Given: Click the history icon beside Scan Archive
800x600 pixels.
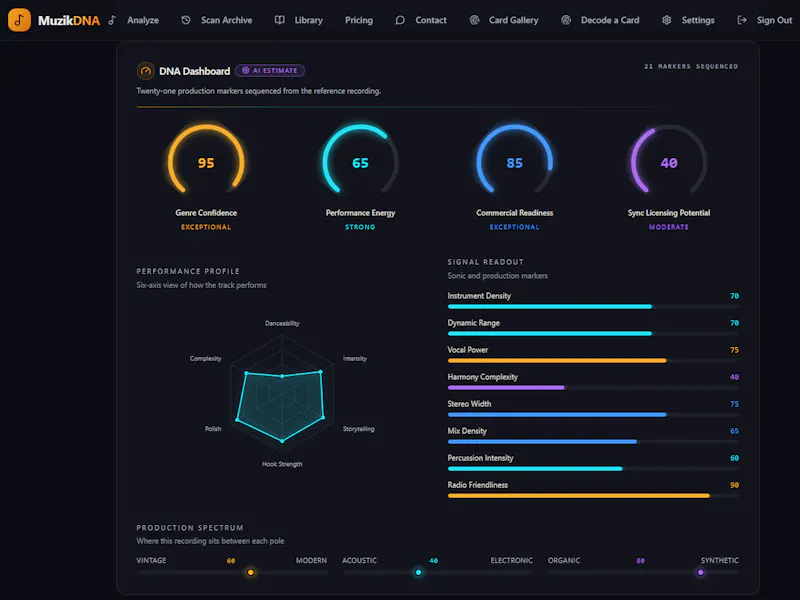Looking at the screenshot, I should (186, 20).
